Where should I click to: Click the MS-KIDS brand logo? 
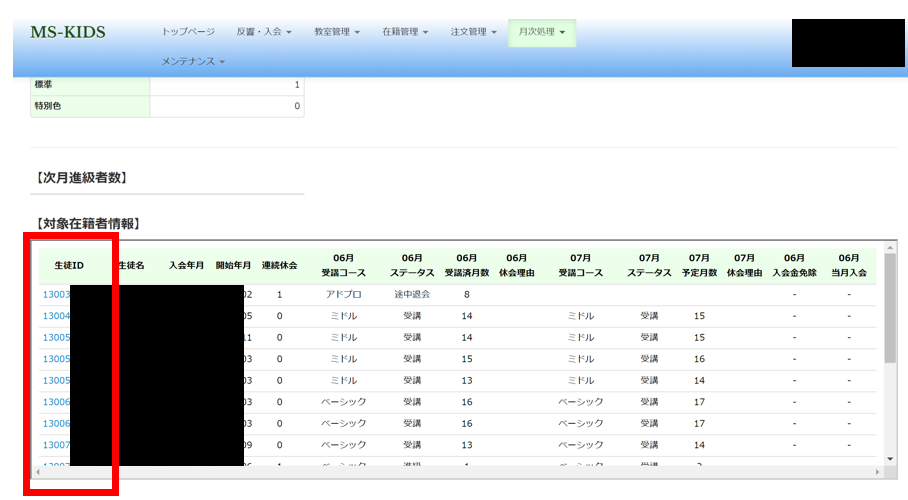[x=67, y=32]
